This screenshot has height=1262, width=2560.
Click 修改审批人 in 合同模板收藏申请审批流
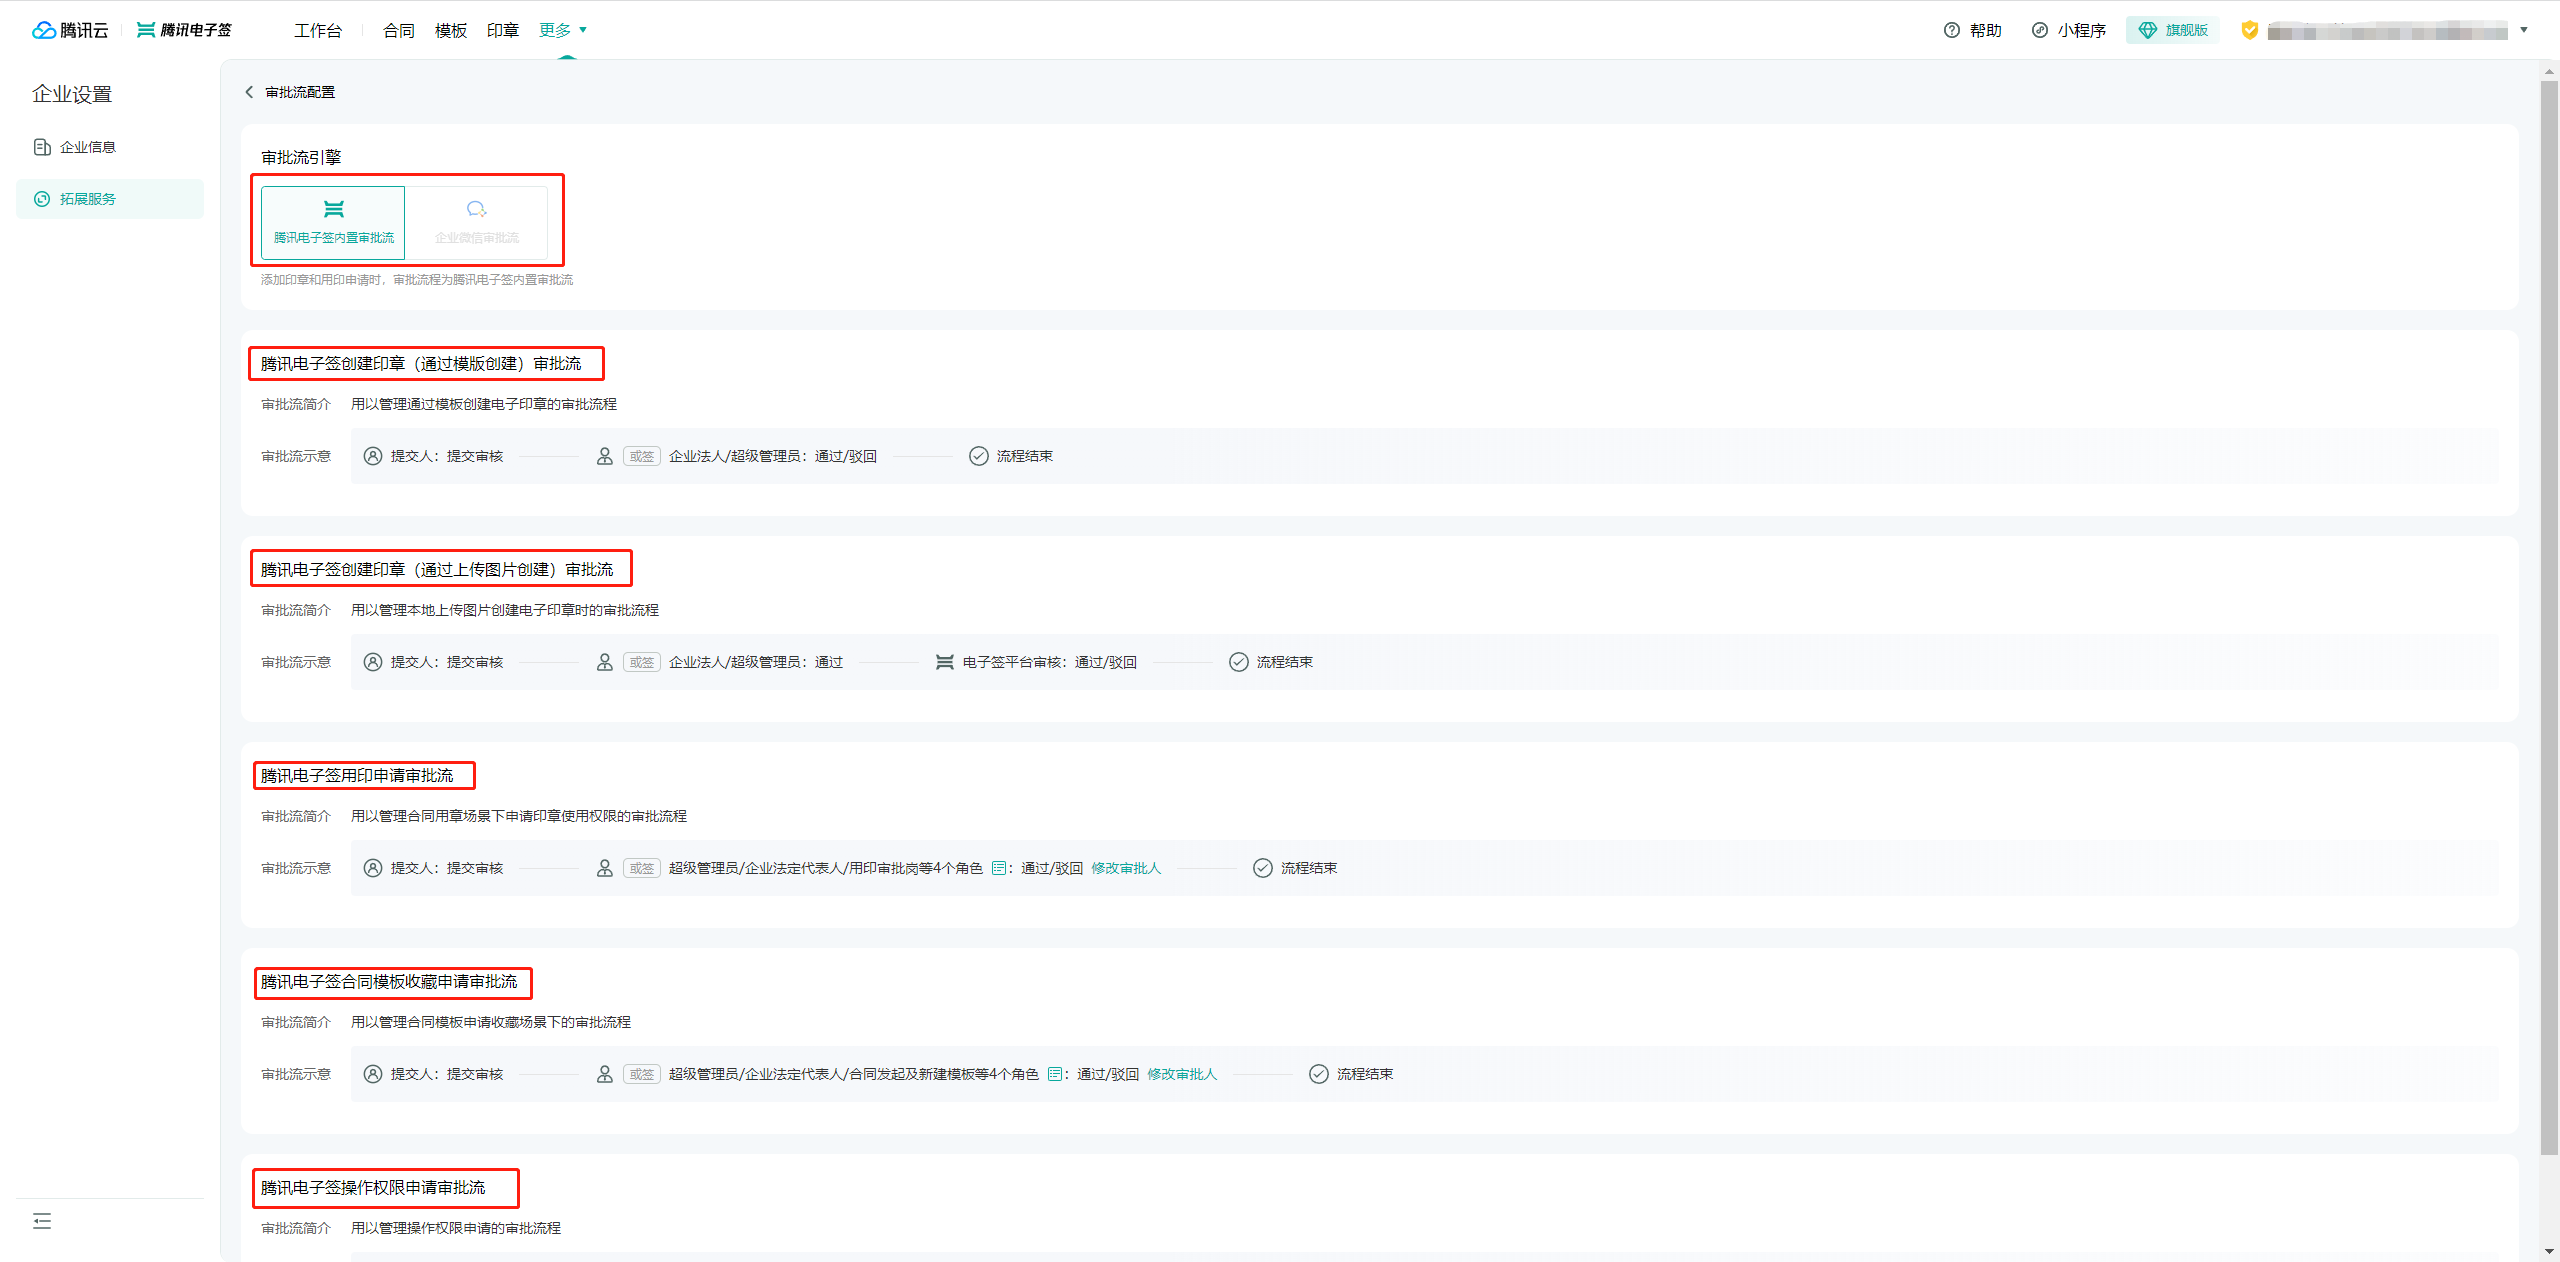coord(1182,1074)
